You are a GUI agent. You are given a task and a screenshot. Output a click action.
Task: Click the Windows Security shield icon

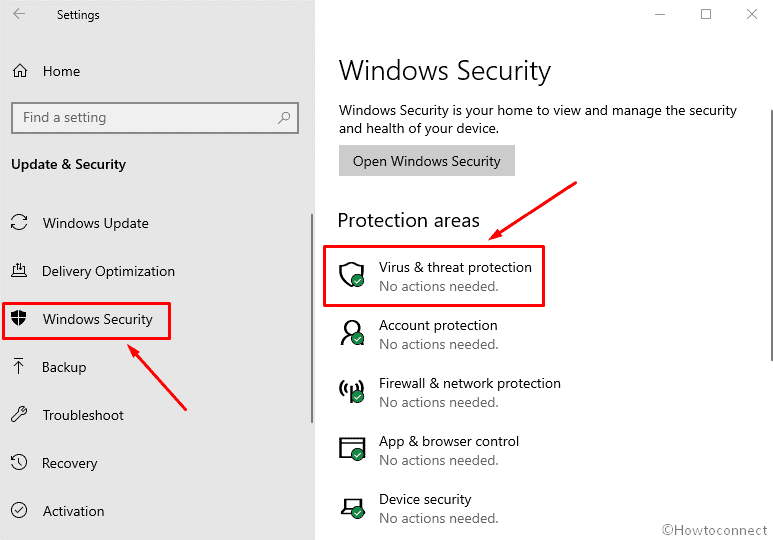19,319
